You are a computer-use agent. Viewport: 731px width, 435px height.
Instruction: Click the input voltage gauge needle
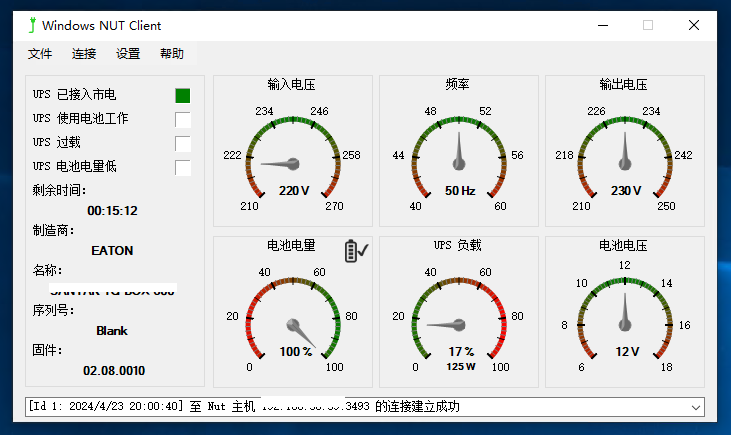pyautogui.click(x=280, y=163)
